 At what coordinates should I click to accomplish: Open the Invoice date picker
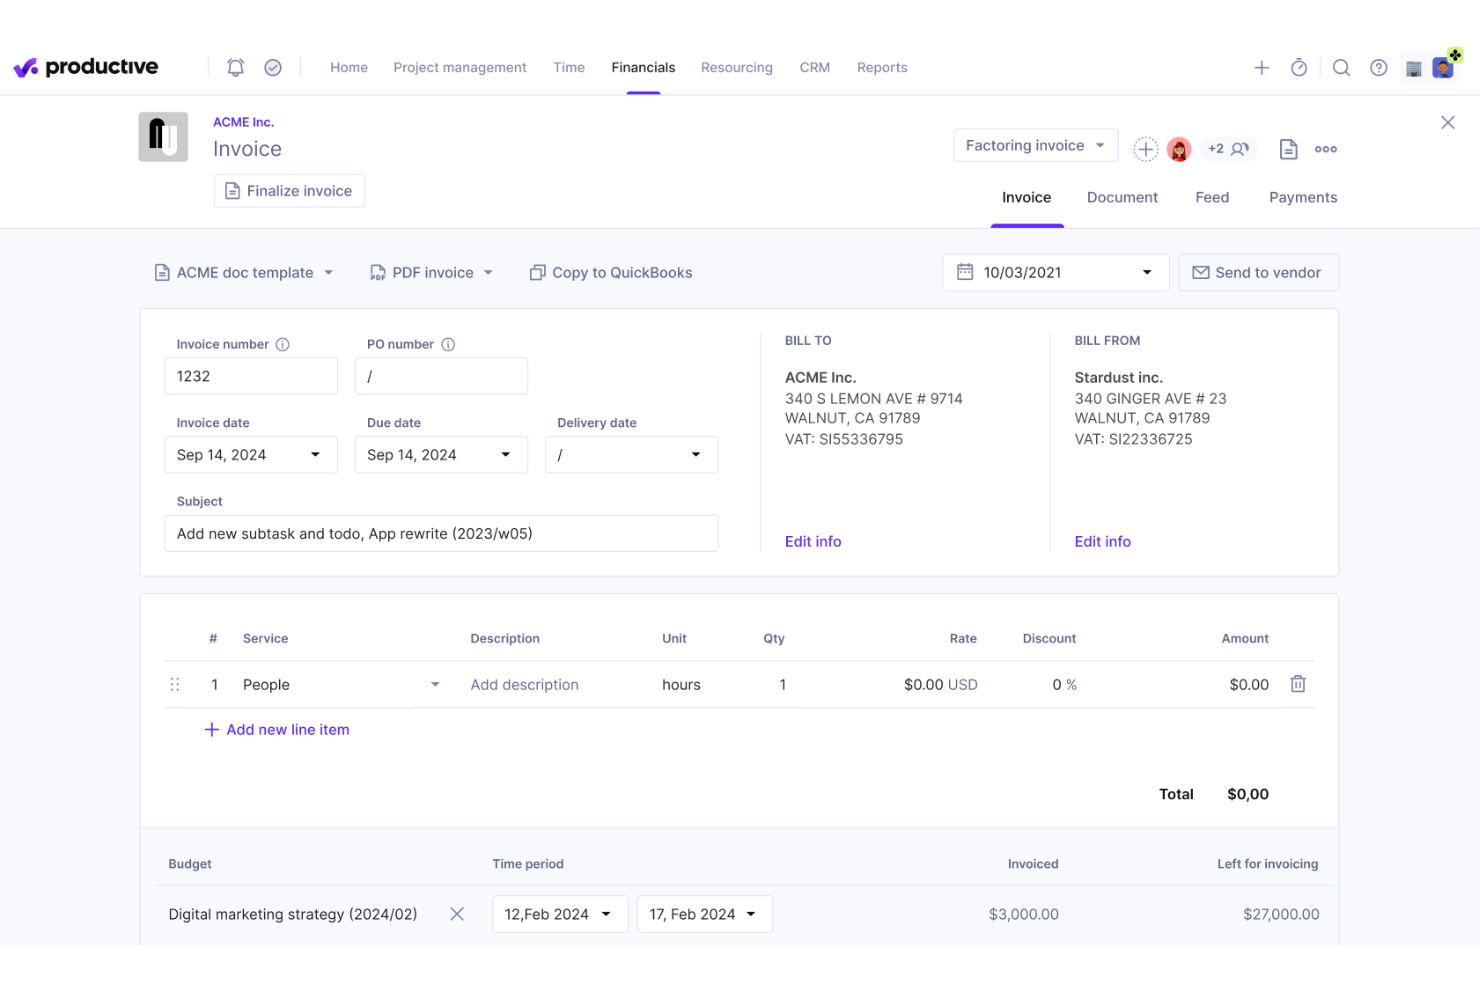tap(251, 455)
